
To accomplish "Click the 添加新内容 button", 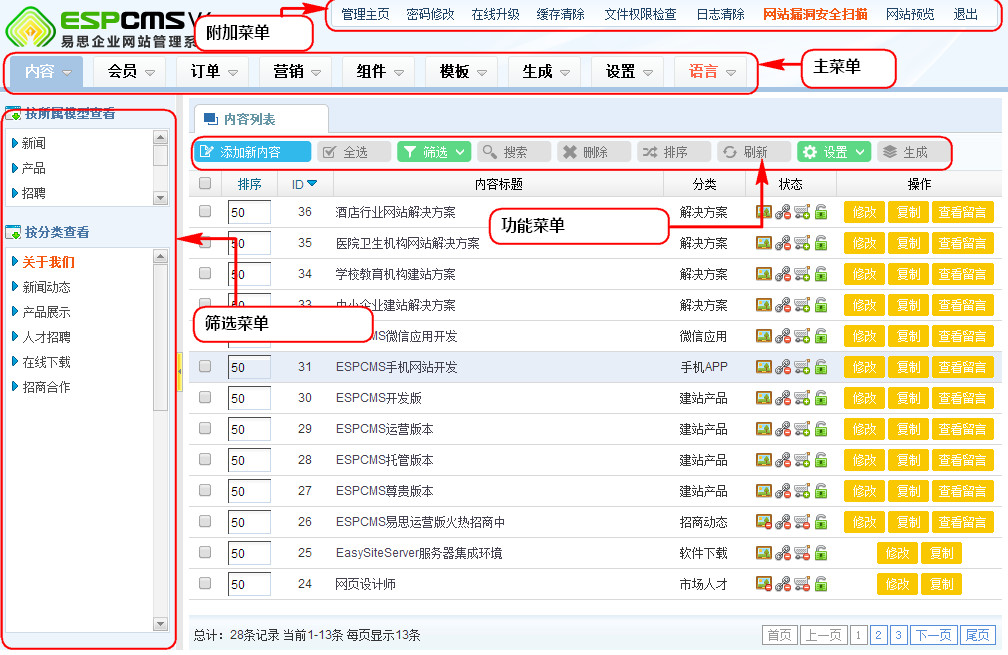I will [x=253, y=152].
